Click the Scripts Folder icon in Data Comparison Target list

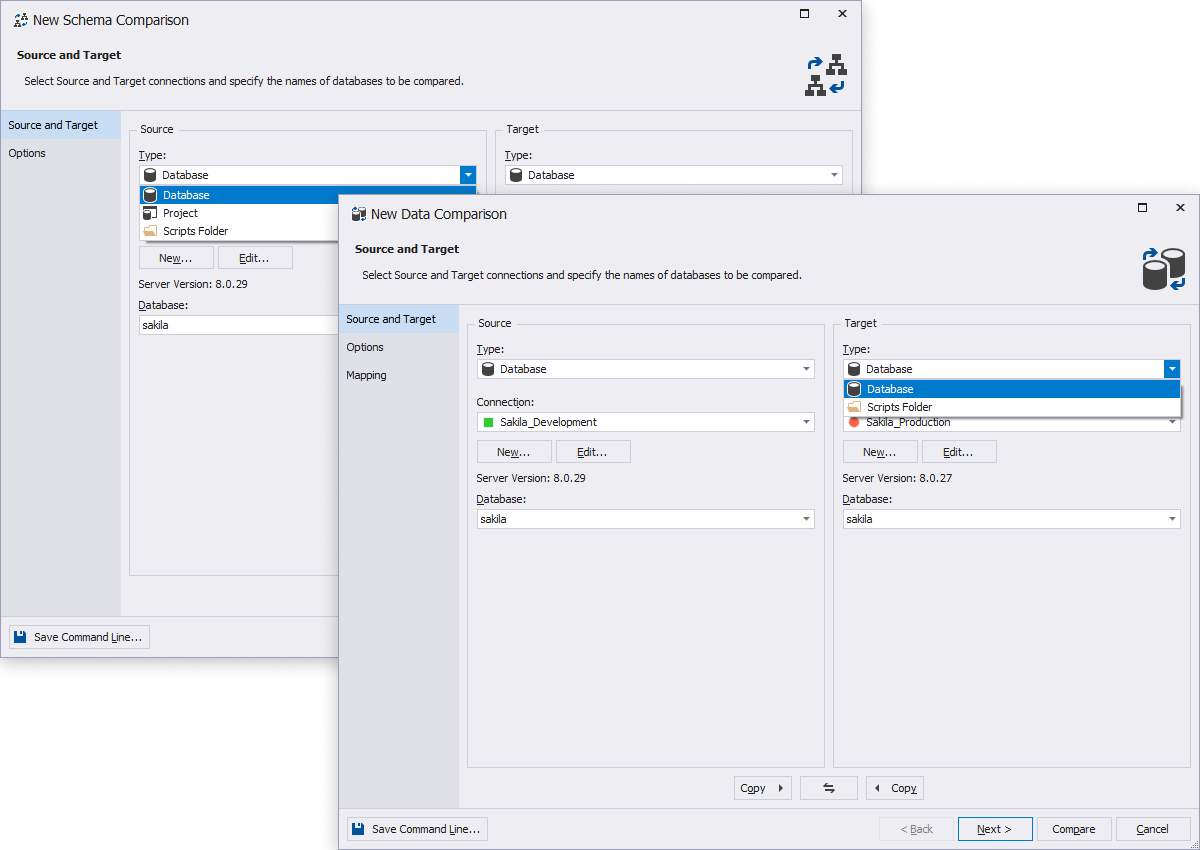tap(854, 407)
